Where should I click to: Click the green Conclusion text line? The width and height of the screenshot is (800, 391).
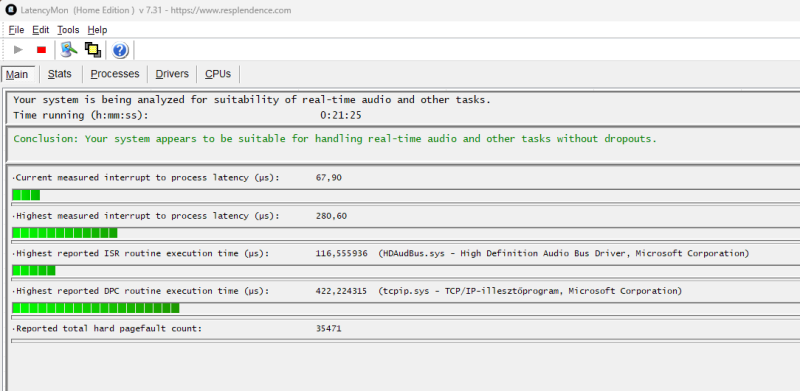[x=335, y=139]
